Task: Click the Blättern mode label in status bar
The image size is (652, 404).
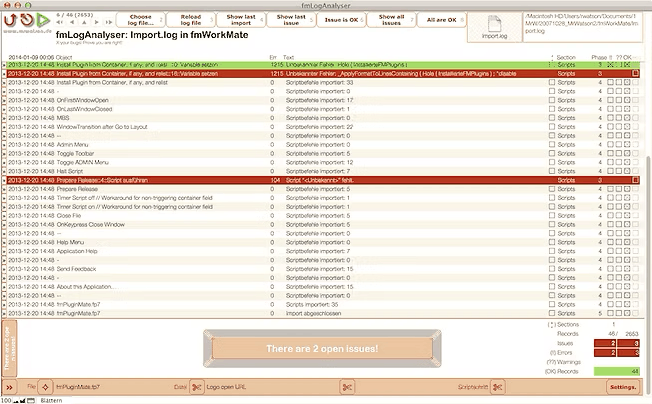Action: (51, 400)
